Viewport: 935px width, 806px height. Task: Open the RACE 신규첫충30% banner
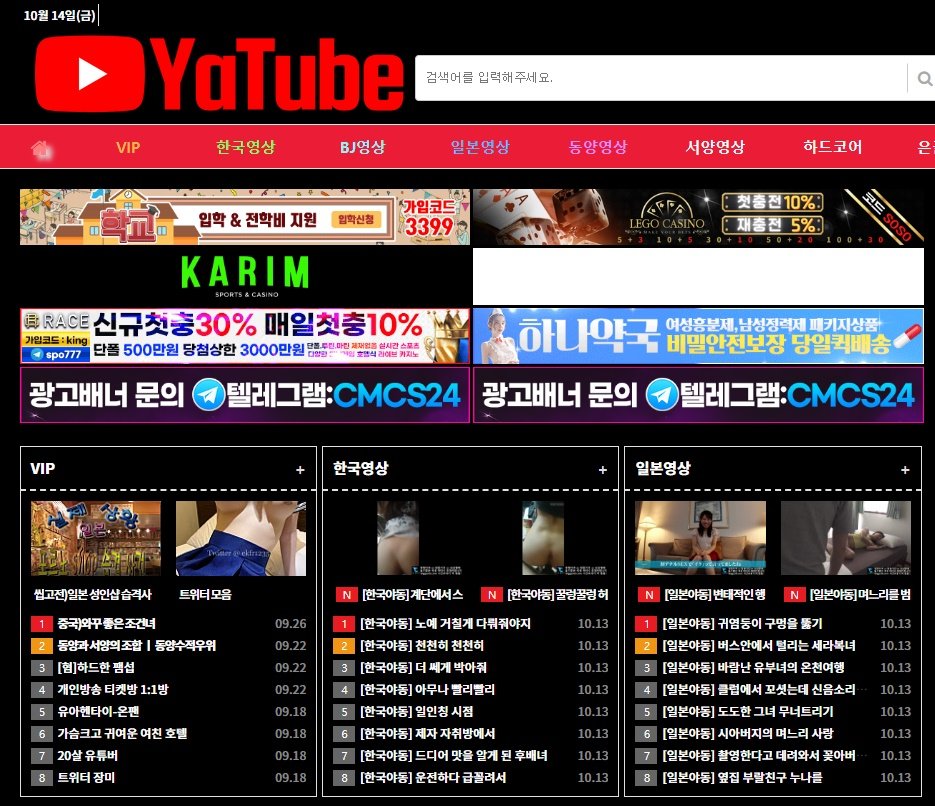(245, 336)
